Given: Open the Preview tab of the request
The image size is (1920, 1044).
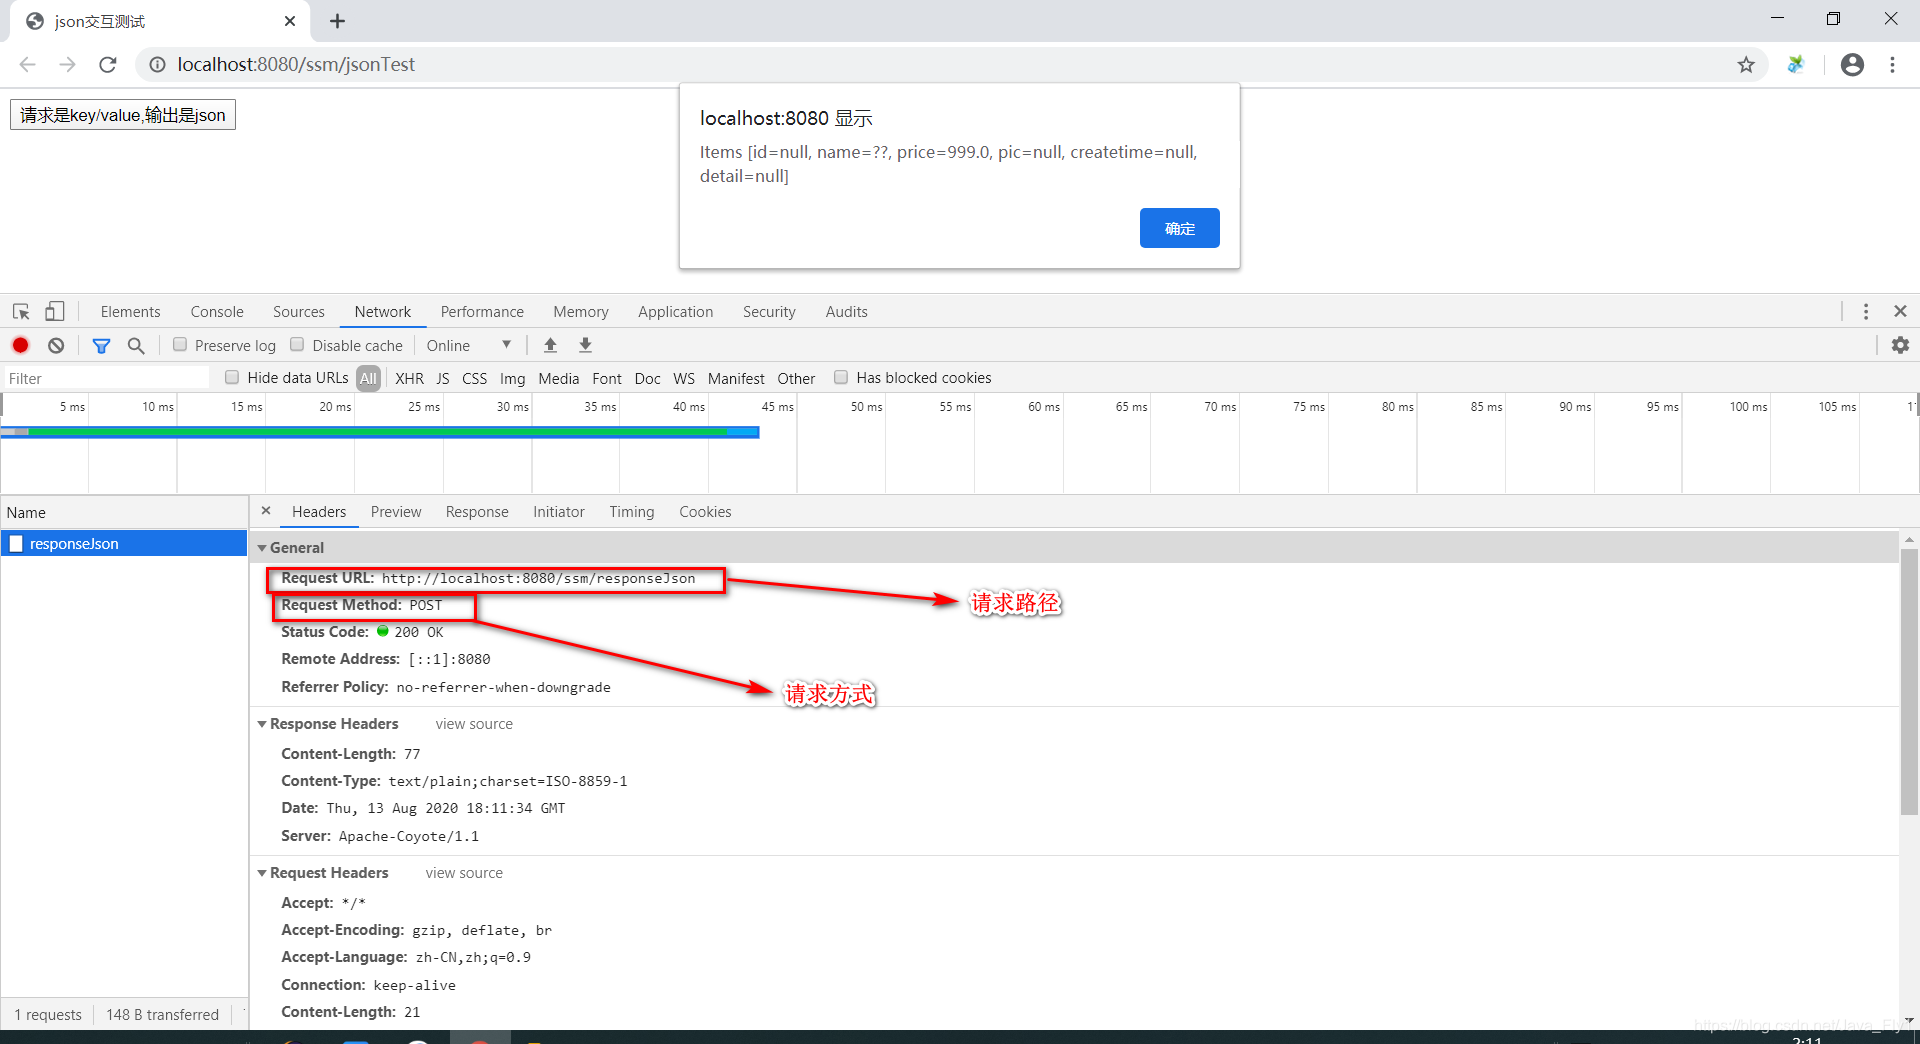Looking at the screenshot, I should click(396, 512).
